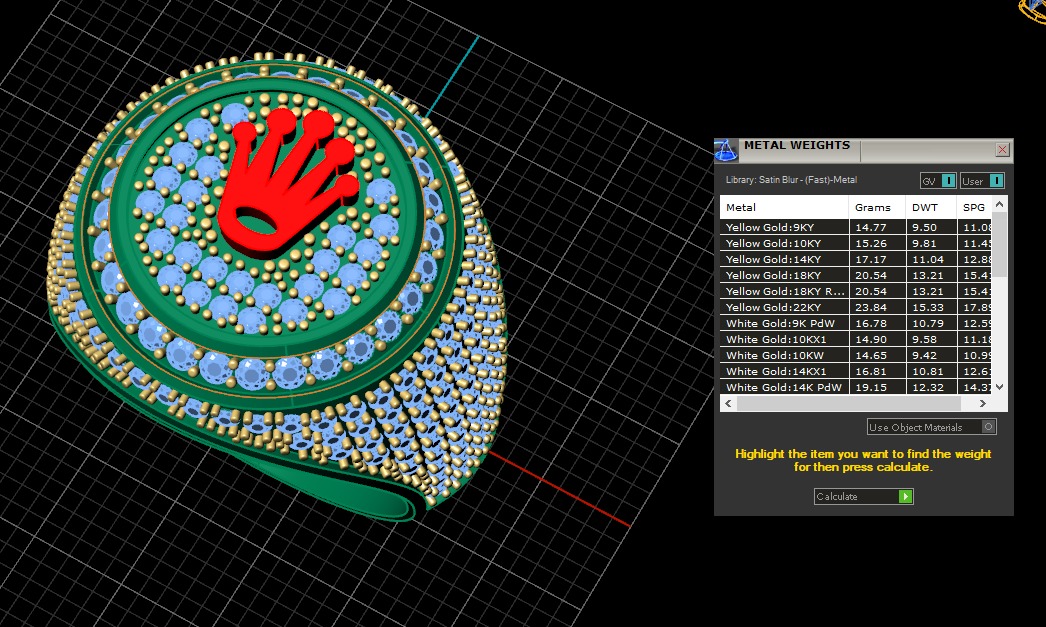This screenshot has height=627, width=1046.
Task: Select the Yellow Gold:18KY R... row
Action: (855, 291)
